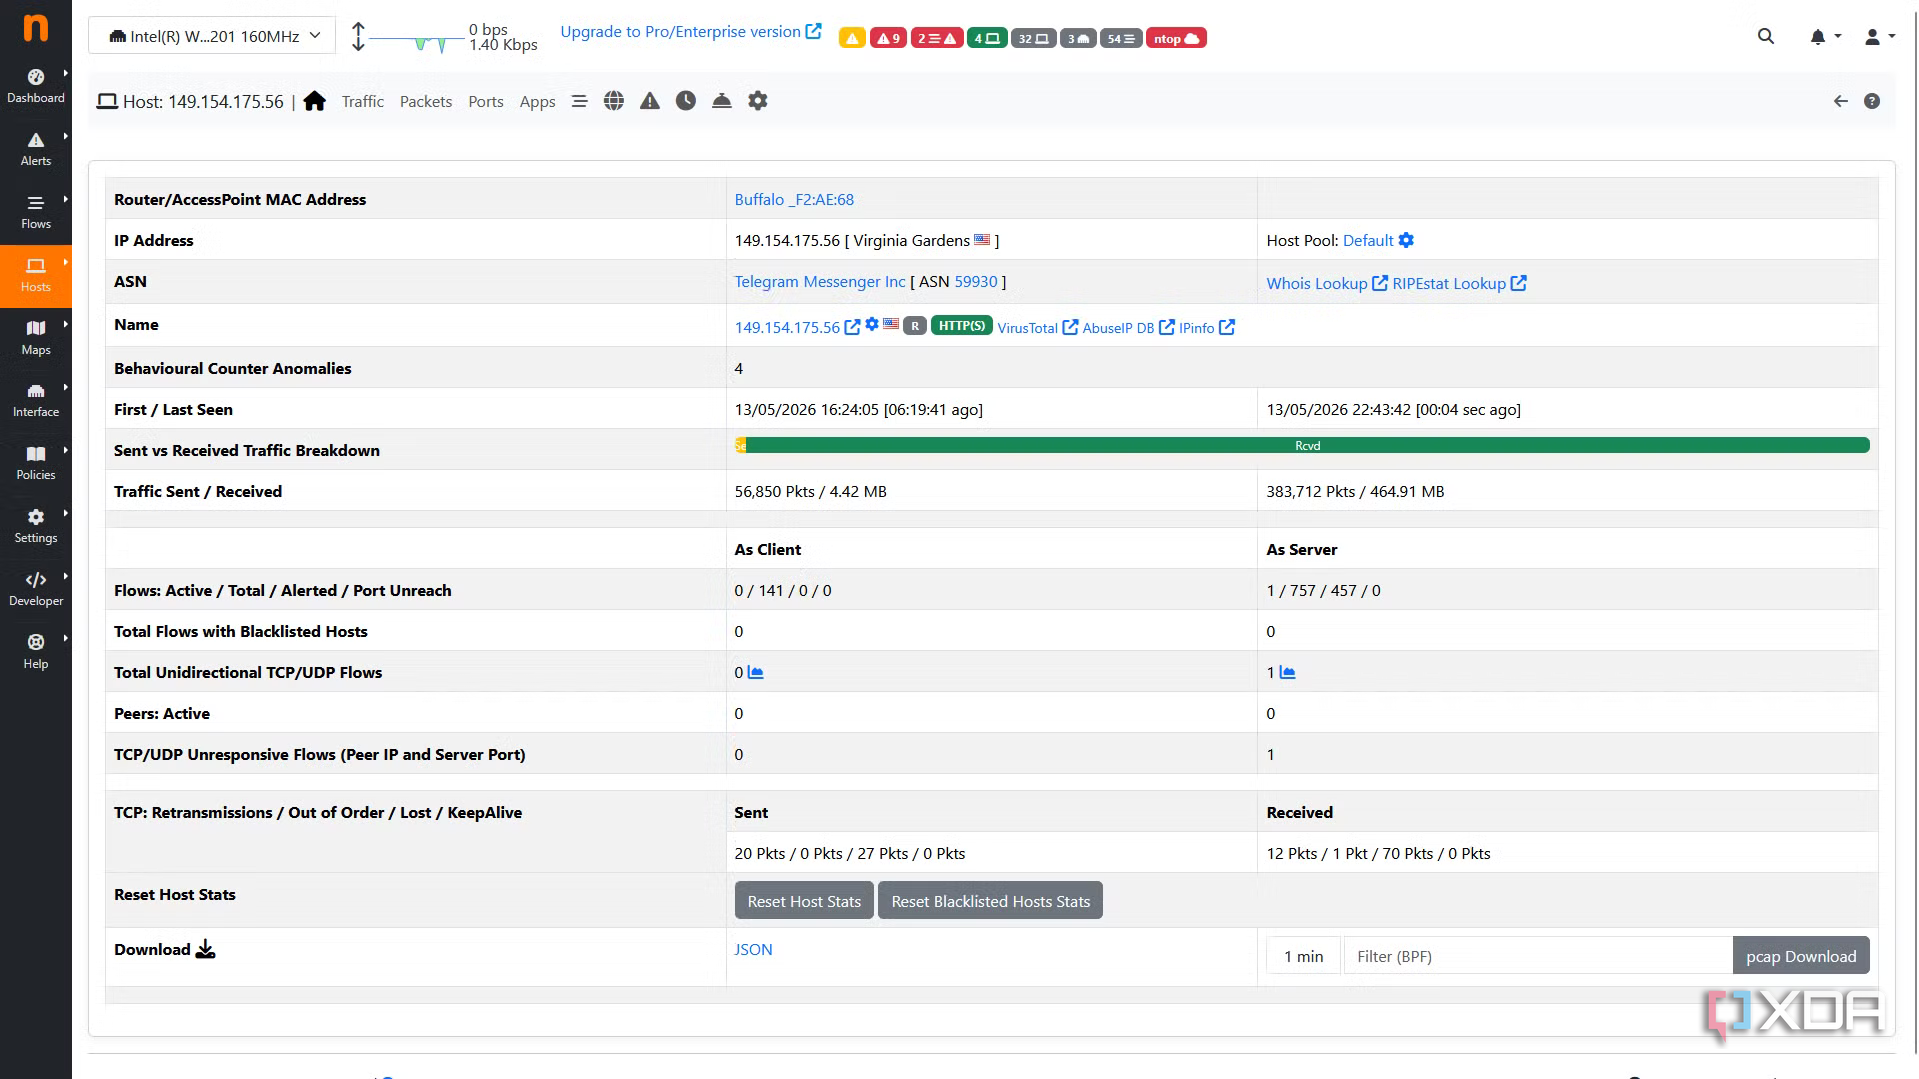Click the grey 3 devices badge
The height and width of the screenshot is (1079, 1919).
point(1078,38)
